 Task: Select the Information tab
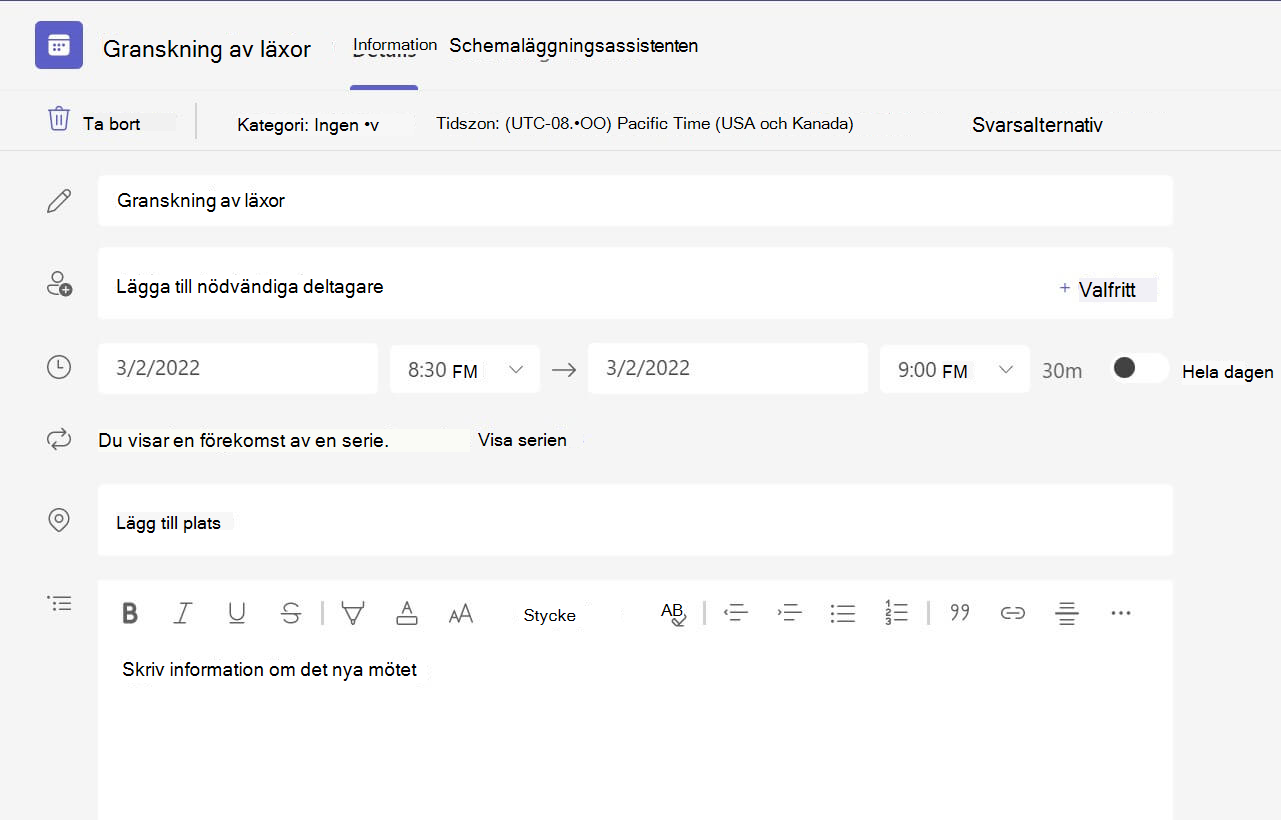(x=395, y=45)
